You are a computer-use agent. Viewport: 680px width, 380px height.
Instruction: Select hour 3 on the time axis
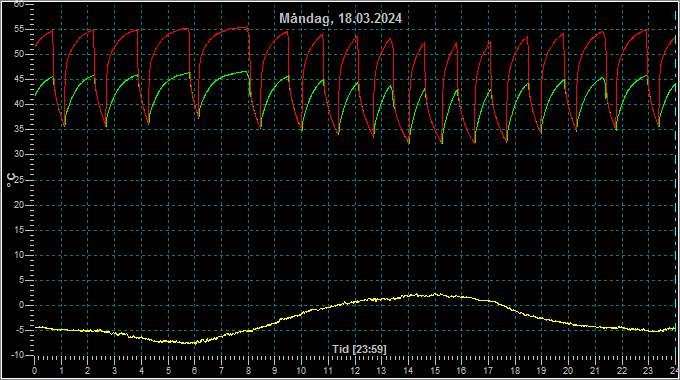pos(114,371)
